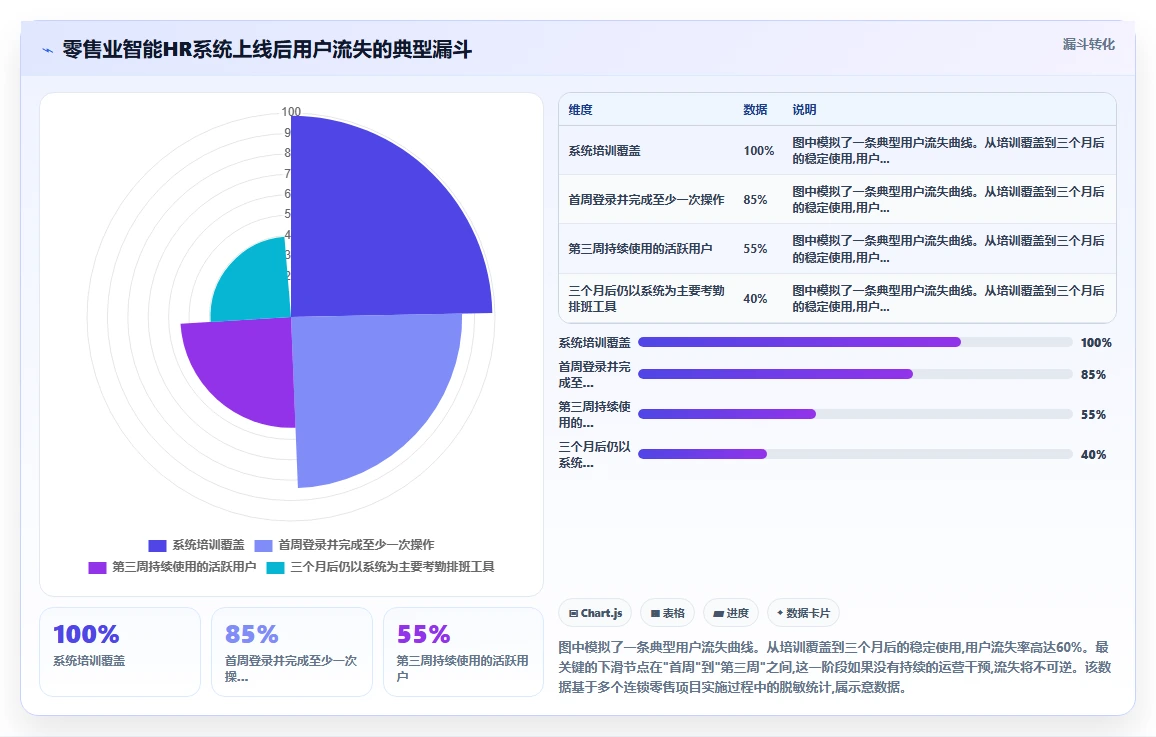Click the 系统培训覆盖 progress bar
This screenshot has height=737, width=1156.
(x=855, y=342)
